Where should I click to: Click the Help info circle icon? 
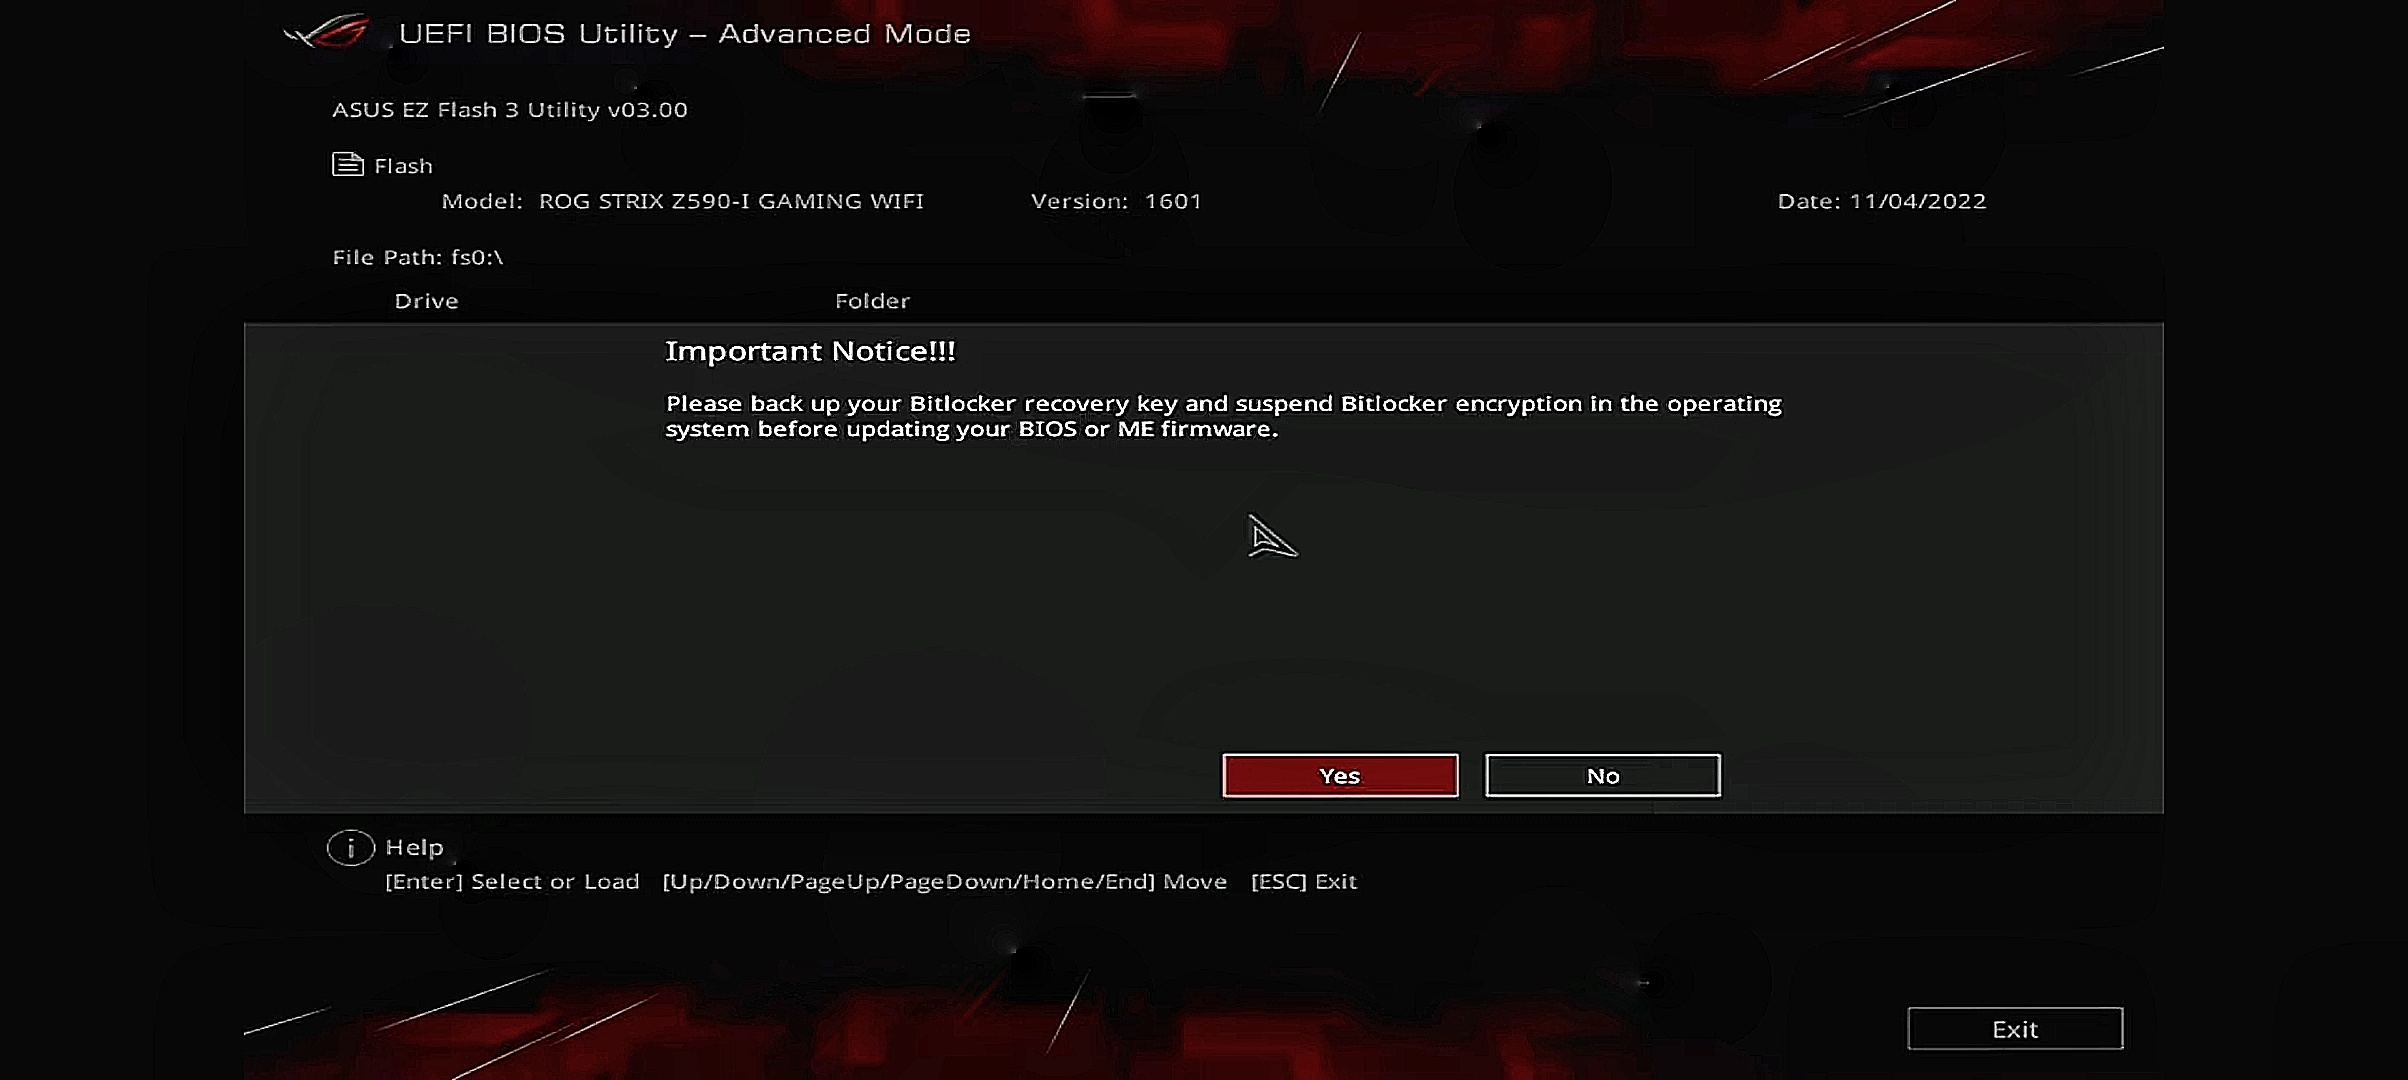point(351,848)
